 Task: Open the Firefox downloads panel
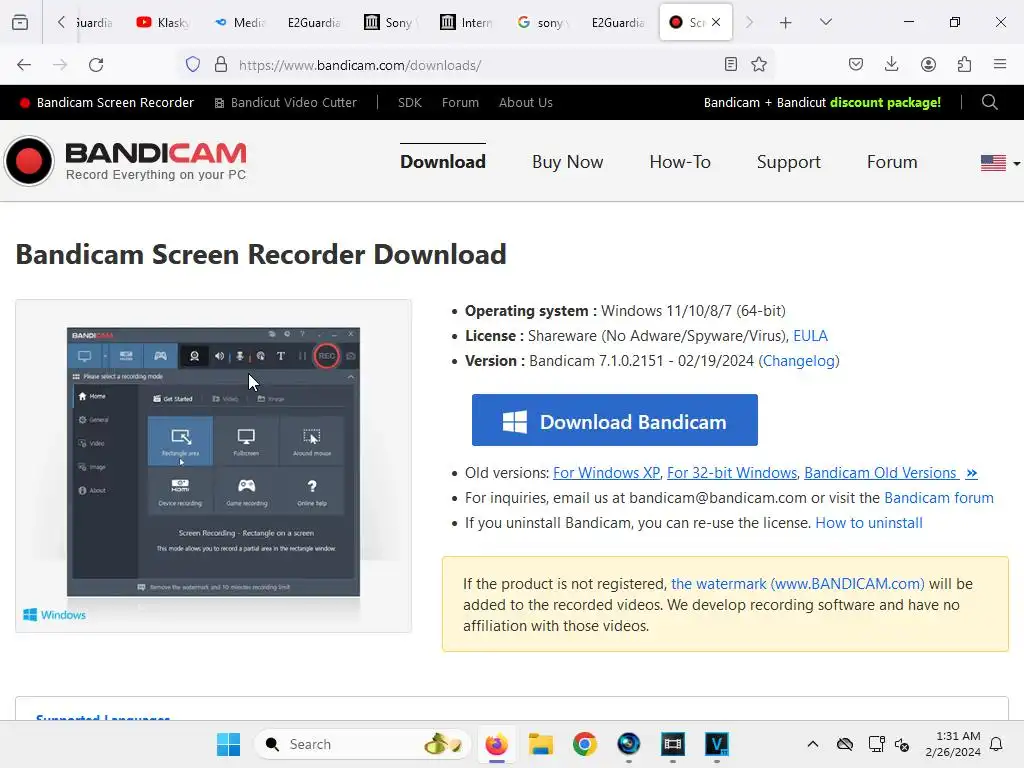tap(891, 64)
